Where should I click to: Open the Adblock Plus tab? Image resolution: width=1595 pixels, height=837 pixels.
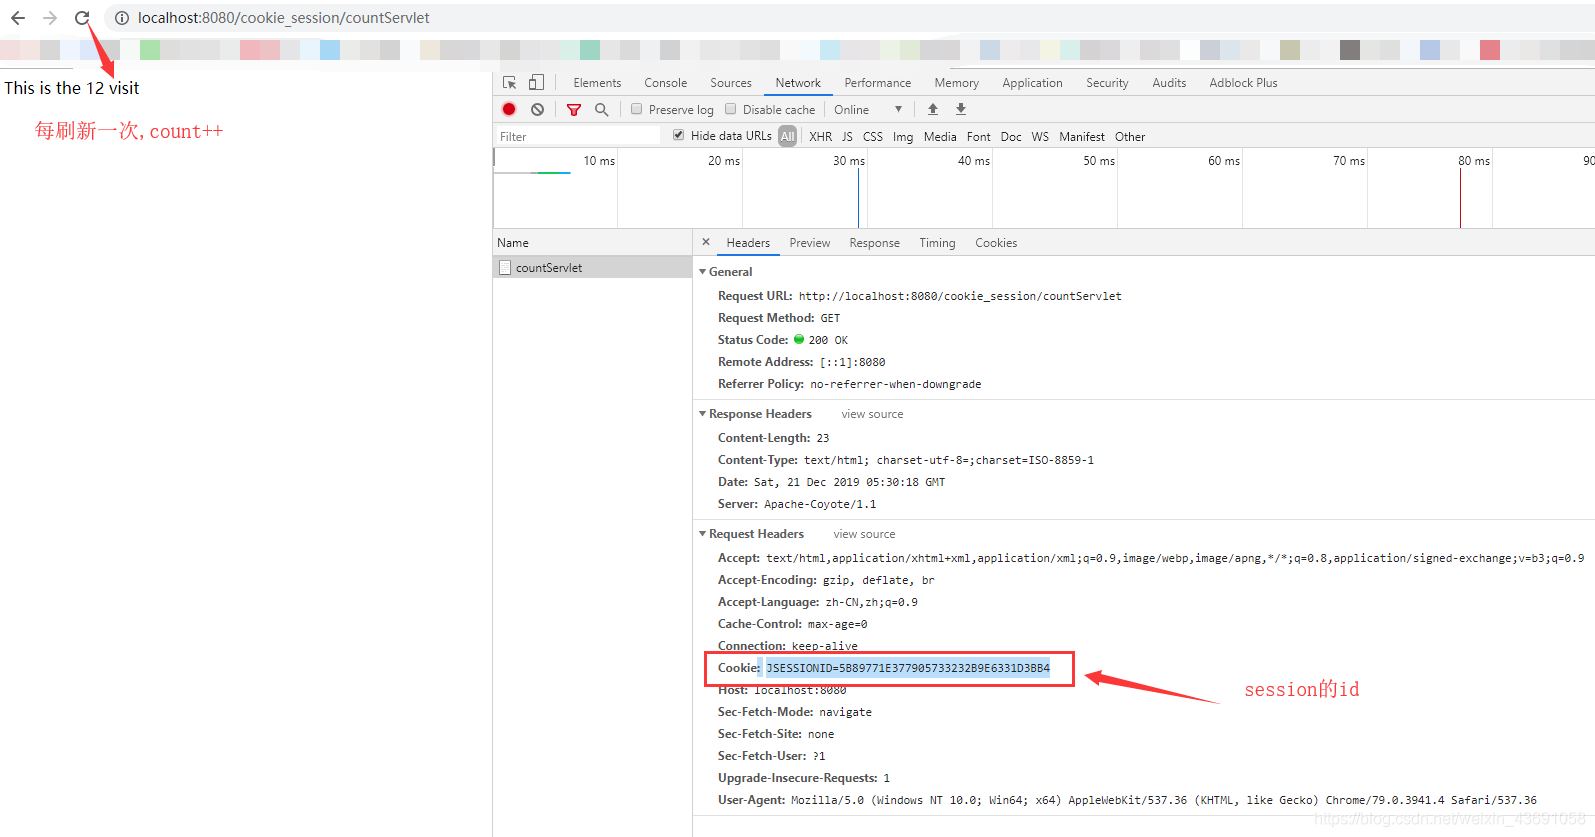coord(1244,83)
